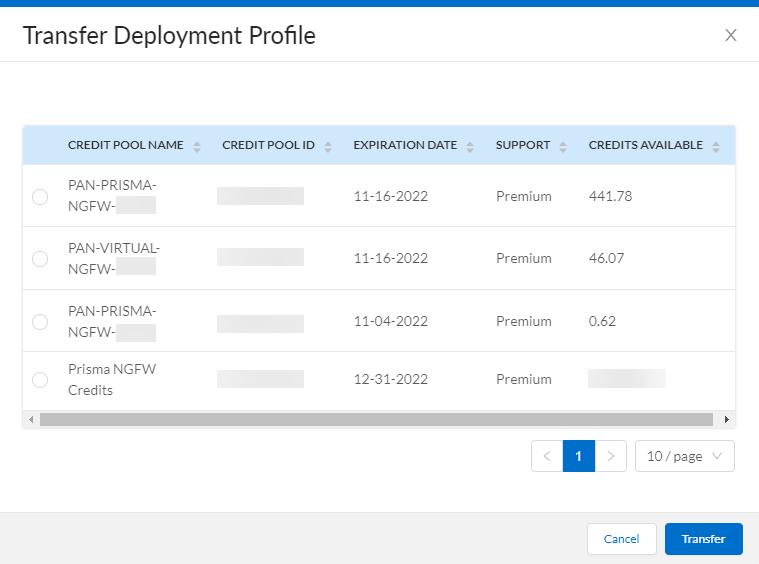Select the PAN-PRISMA-NGFW pool expiring 11-04-2022
759x564 pixels.
tap(40, 322)
